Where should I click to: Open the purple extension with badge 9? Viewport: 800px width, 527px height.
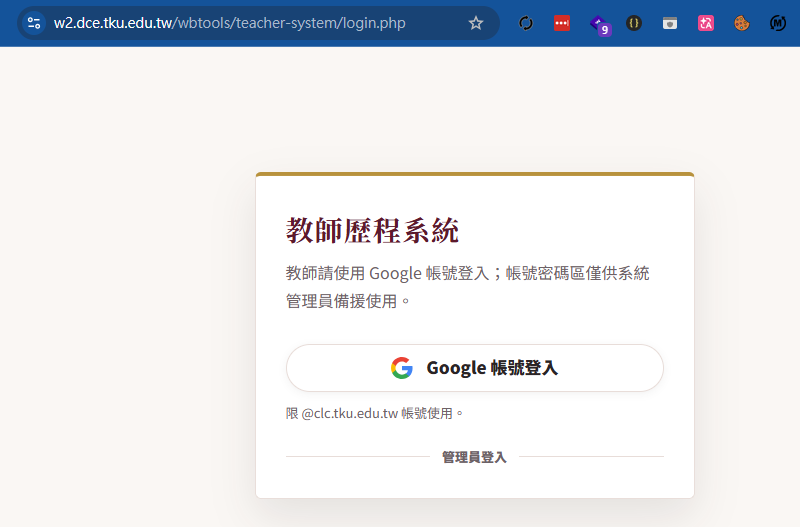click(600, 24)
